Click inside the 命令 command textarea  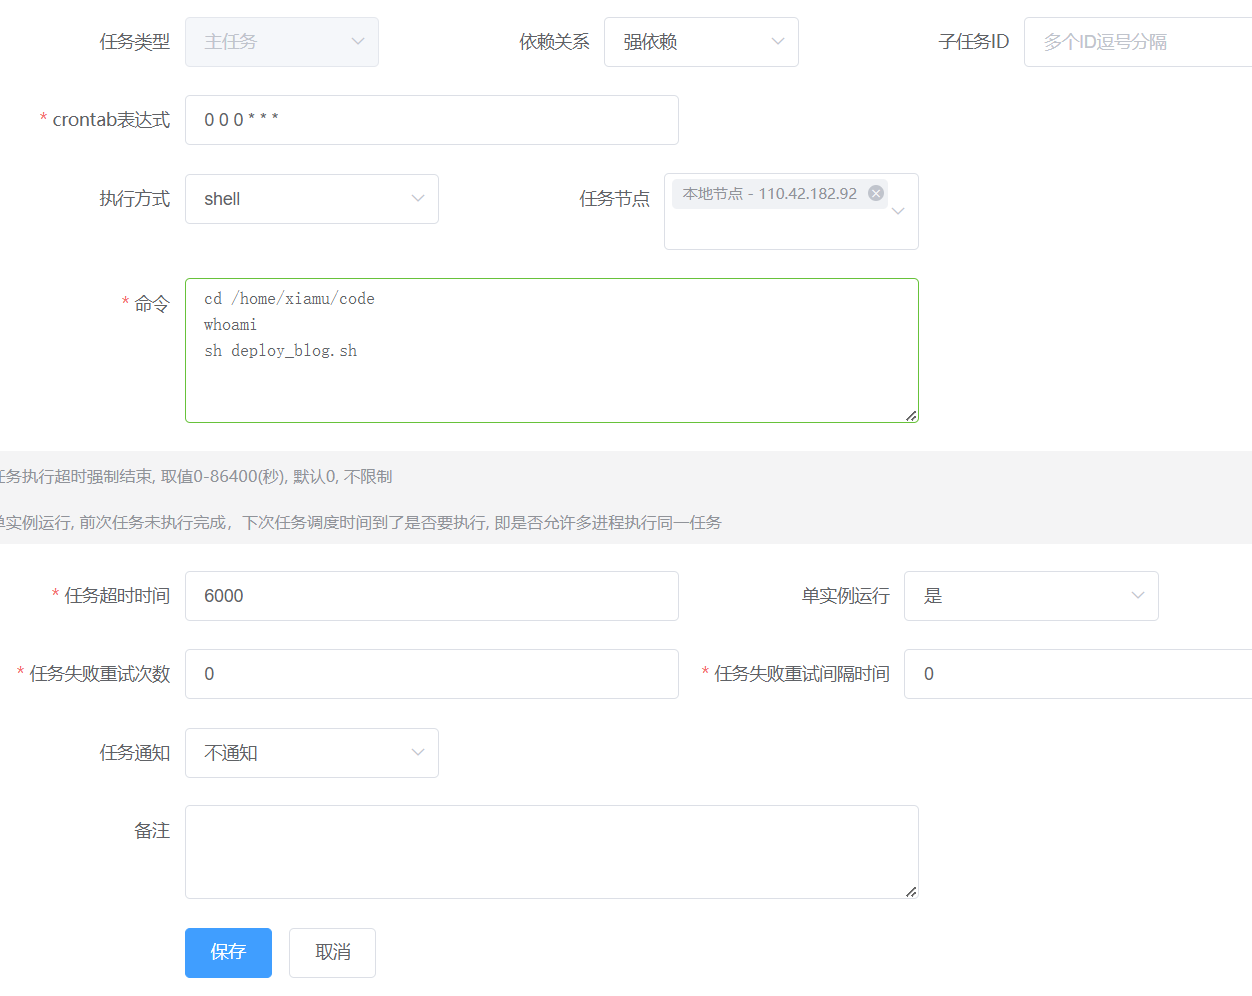click(x=550, y=350)
